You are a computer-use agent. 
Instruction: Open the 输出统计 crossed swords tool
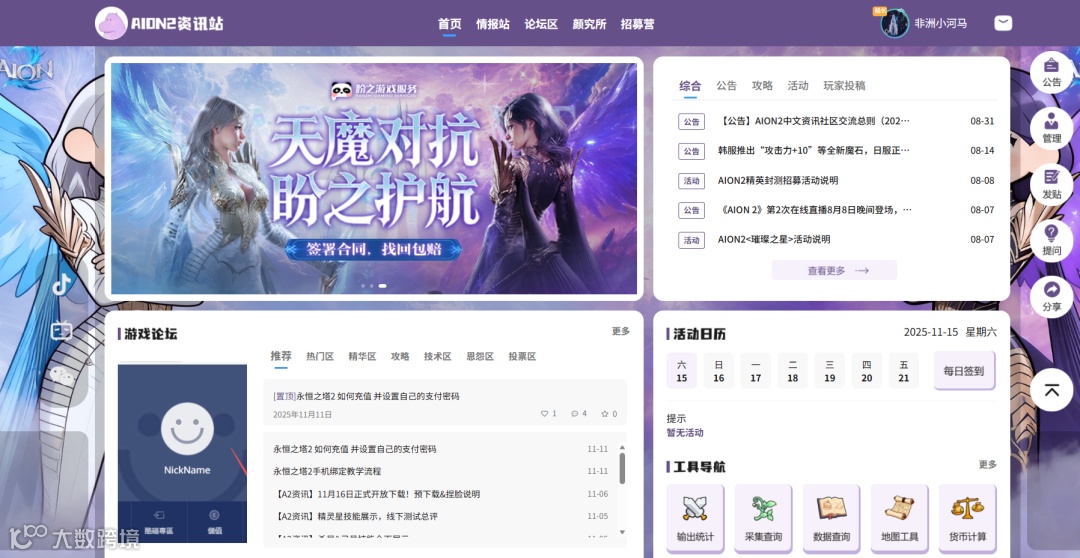(695, 518)
